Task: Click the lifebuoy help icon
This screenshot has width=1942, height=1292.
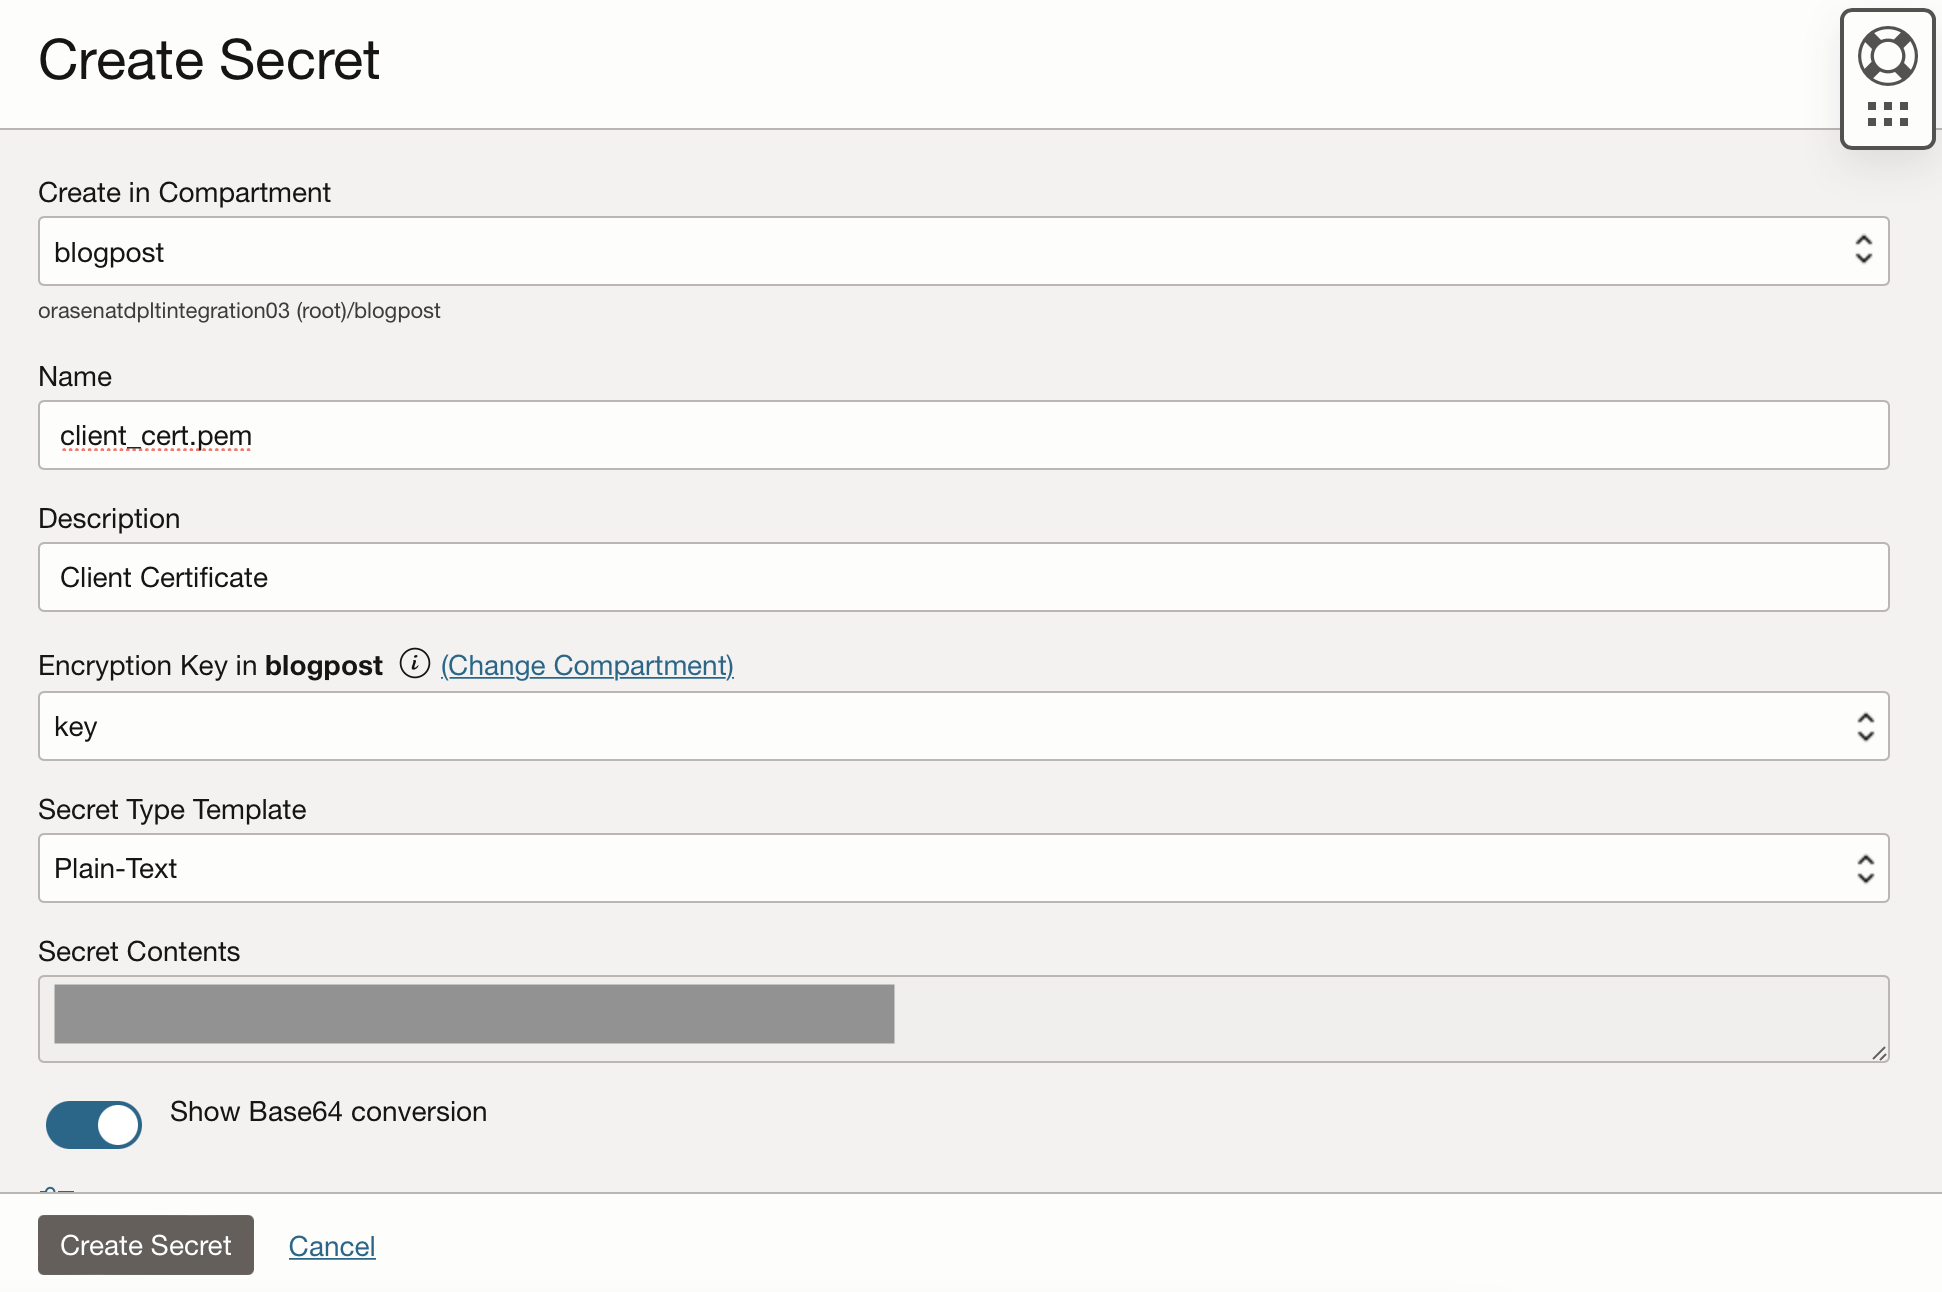Action: coord(1887,56)
